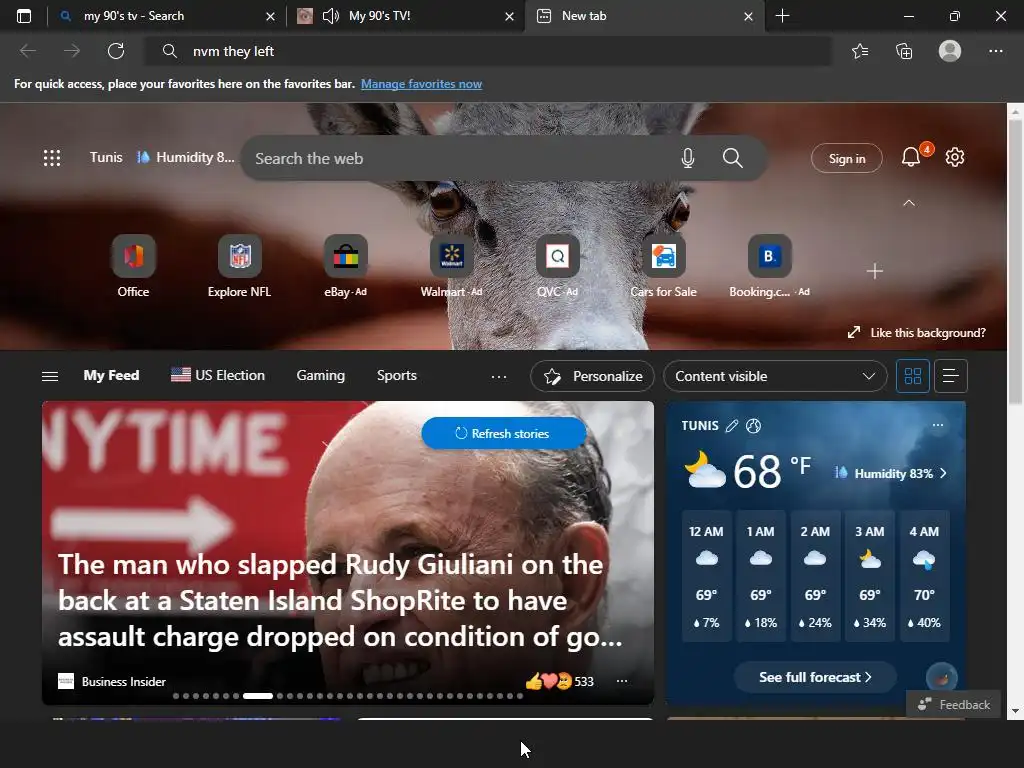Click the expand background icon
The height and width of the screenshot is (768, 1024).
[854, 332]
